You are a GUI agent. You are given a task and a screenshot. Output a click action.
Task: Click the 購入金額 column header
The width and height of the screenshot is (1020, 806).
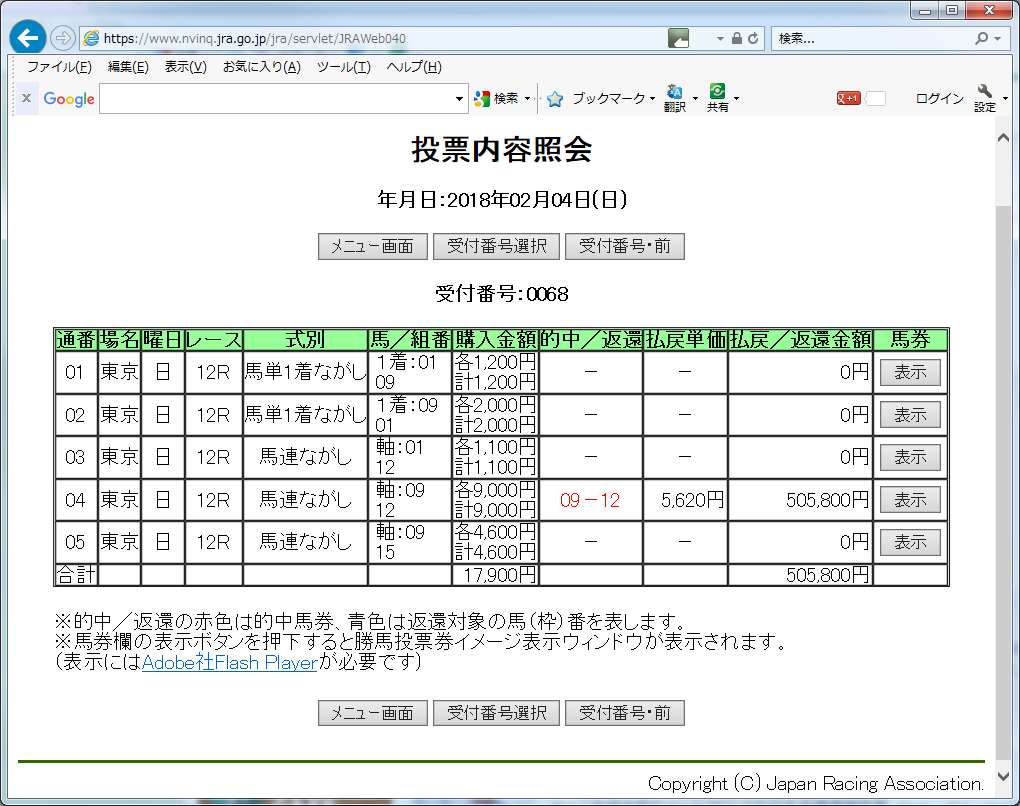496,340
